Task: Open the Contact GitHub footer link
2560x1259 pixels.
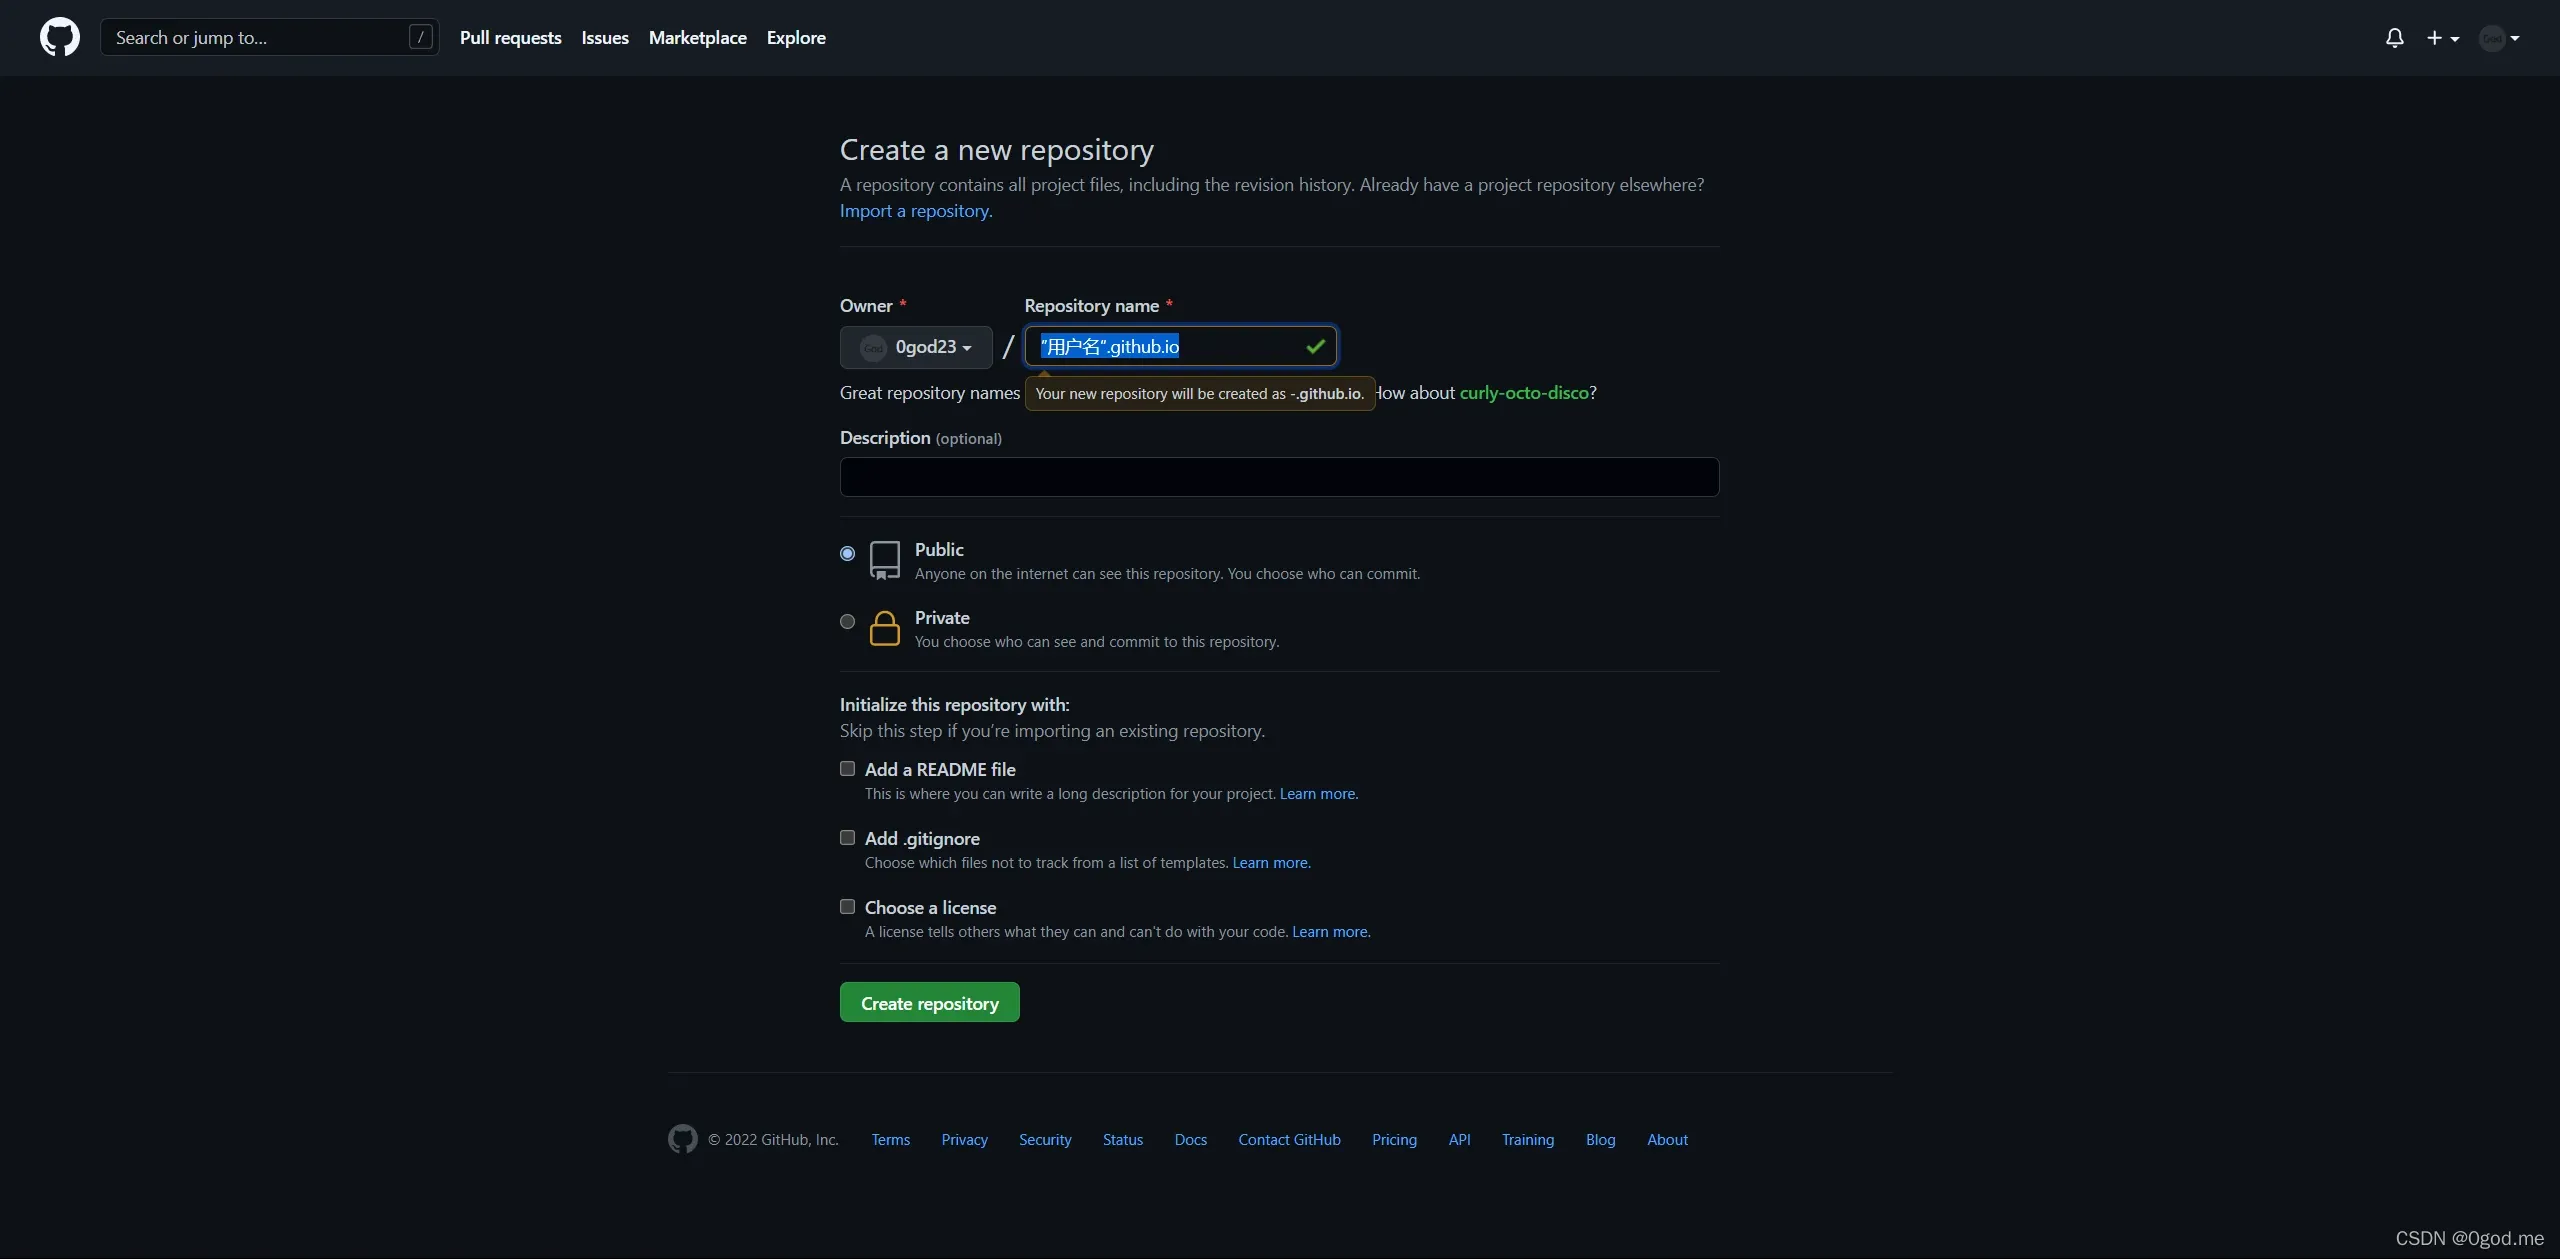Action: (1289, 1140)
